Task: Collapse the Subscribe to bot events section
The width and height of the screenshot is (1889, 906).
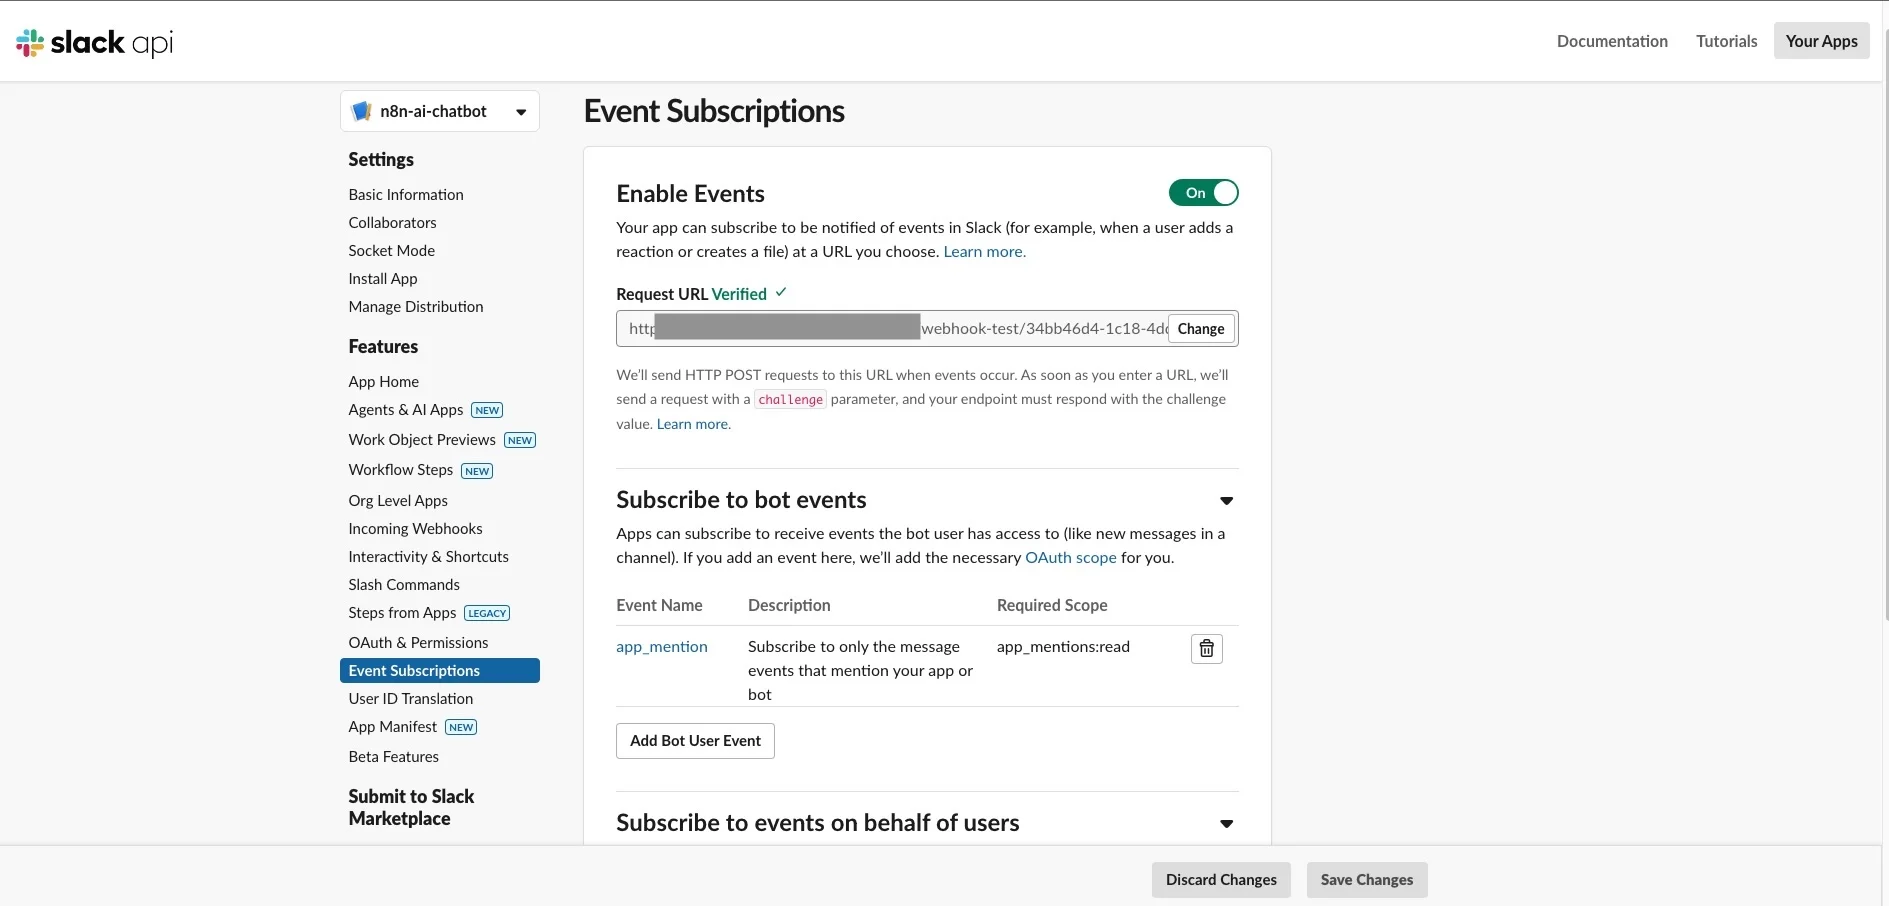Action: click(1226, 501)
